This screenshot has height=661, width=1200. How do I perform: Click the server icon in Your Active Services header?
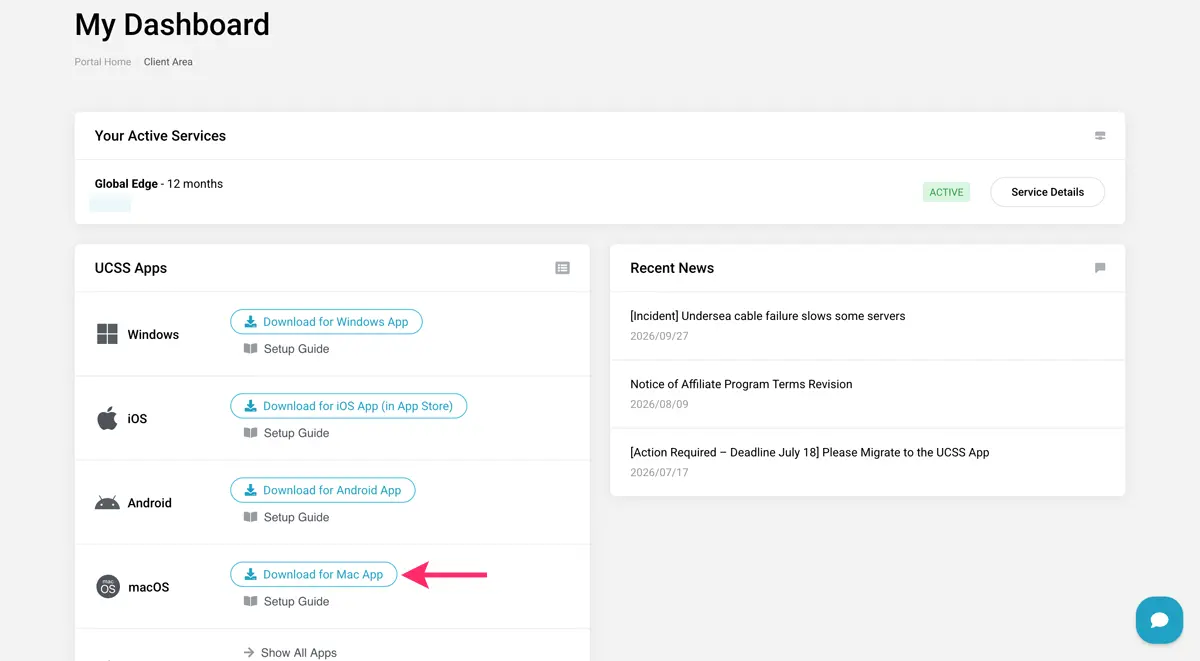pyautogui.click(x=1100, y=136)
